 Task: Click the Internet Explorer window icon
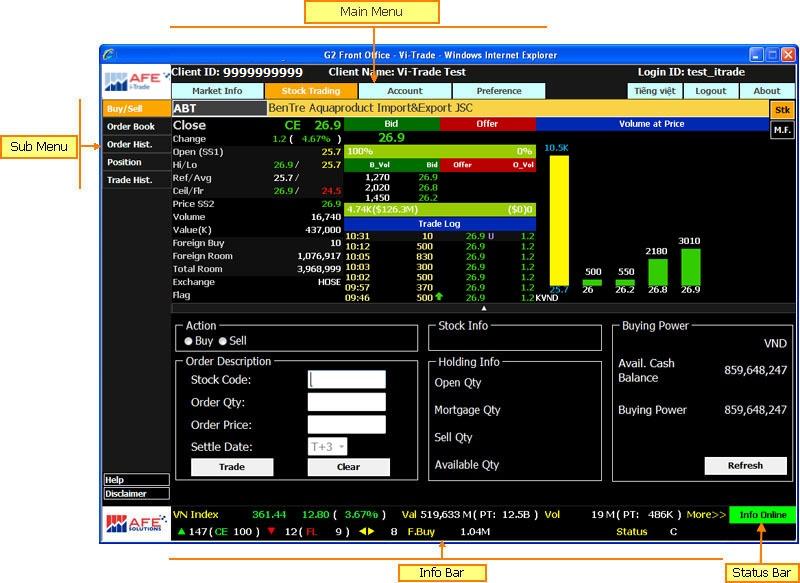[x=109, y=55]
